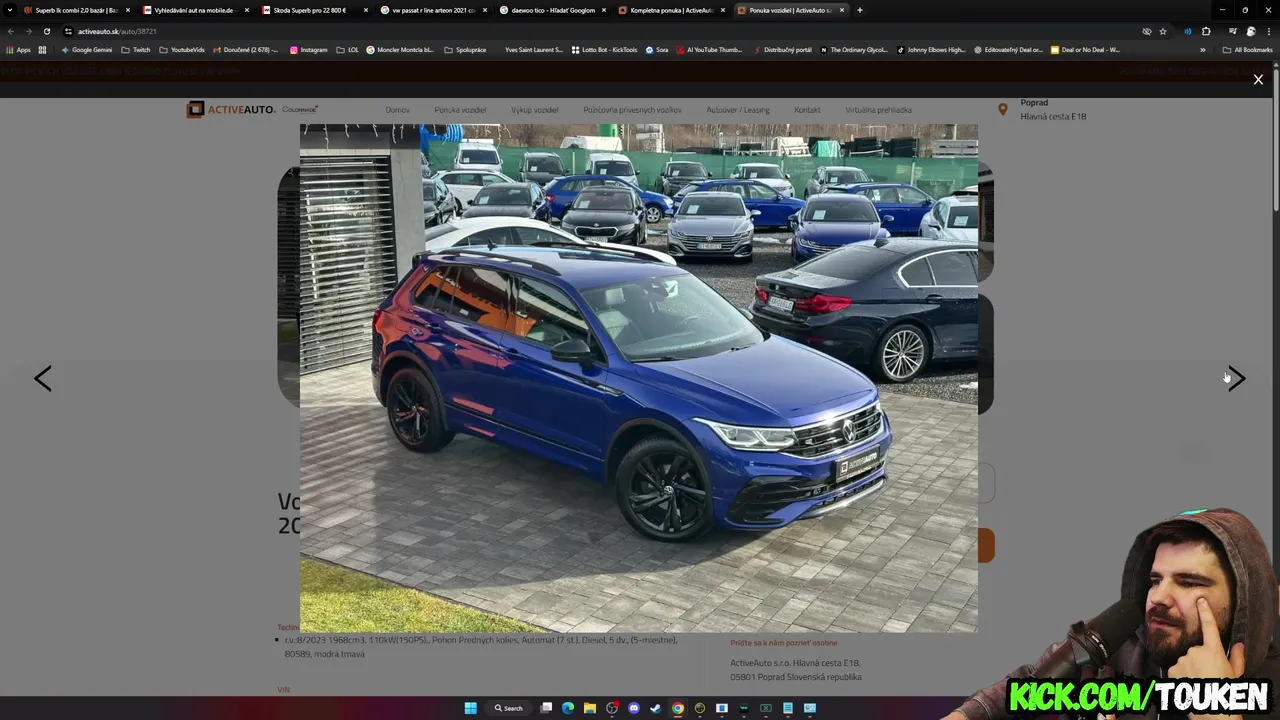This screenshot has height=720, width=1280.
Task: Open Steam from taskbar
Action: click(x=656, y=708)
